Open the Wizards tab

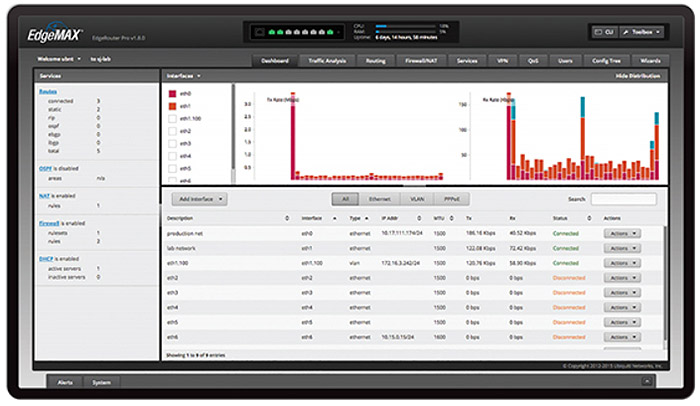650,61
